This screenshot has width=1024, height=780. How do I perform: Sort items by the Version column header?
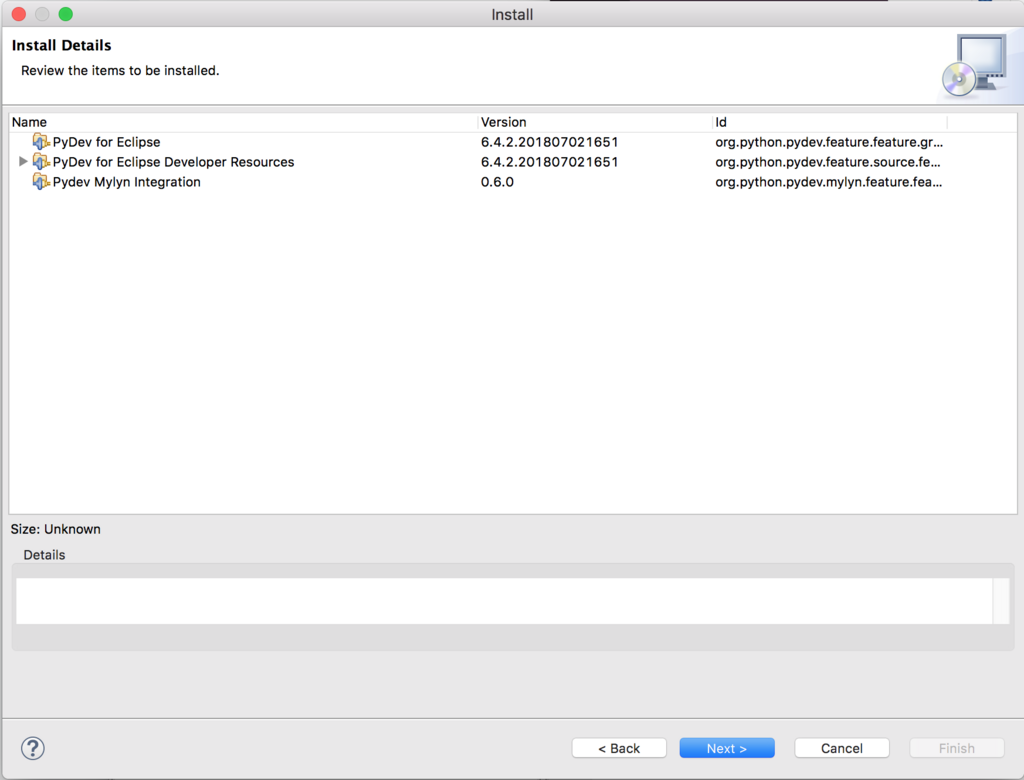[x=594, y=122]
